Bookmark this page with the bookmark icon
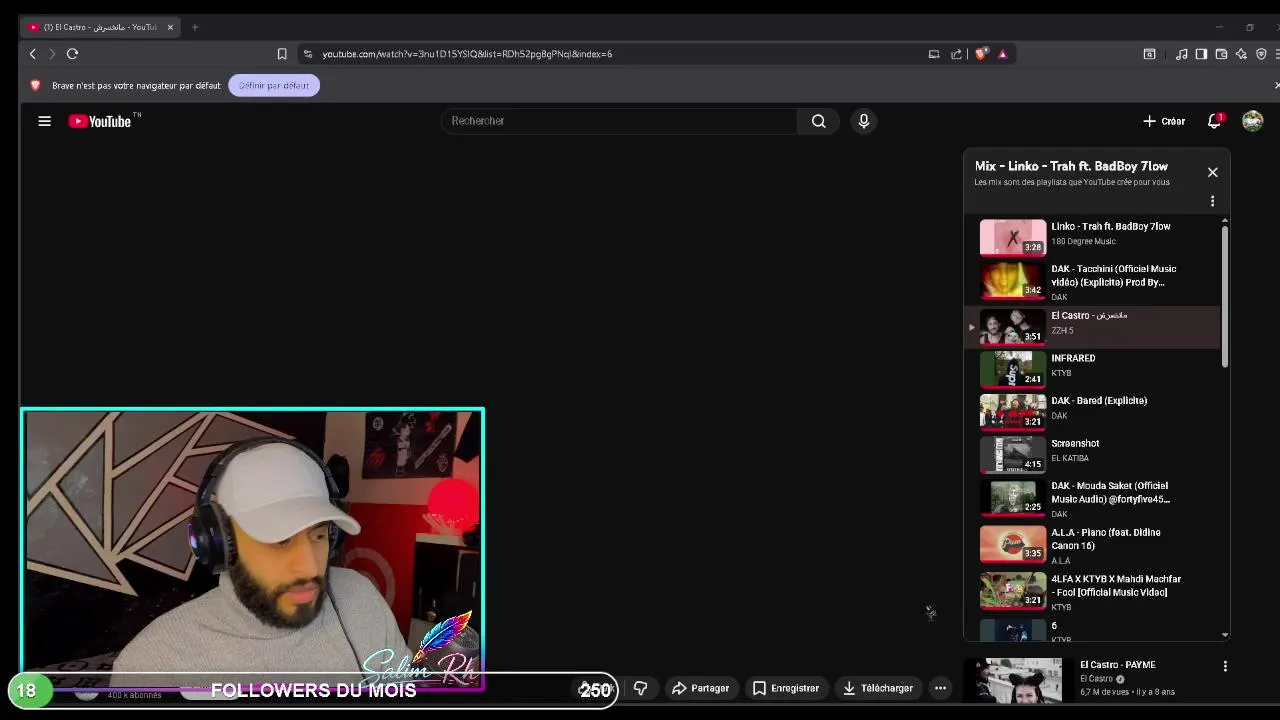The height and width of the screenshot is (720, 1280). coord(282,54)
